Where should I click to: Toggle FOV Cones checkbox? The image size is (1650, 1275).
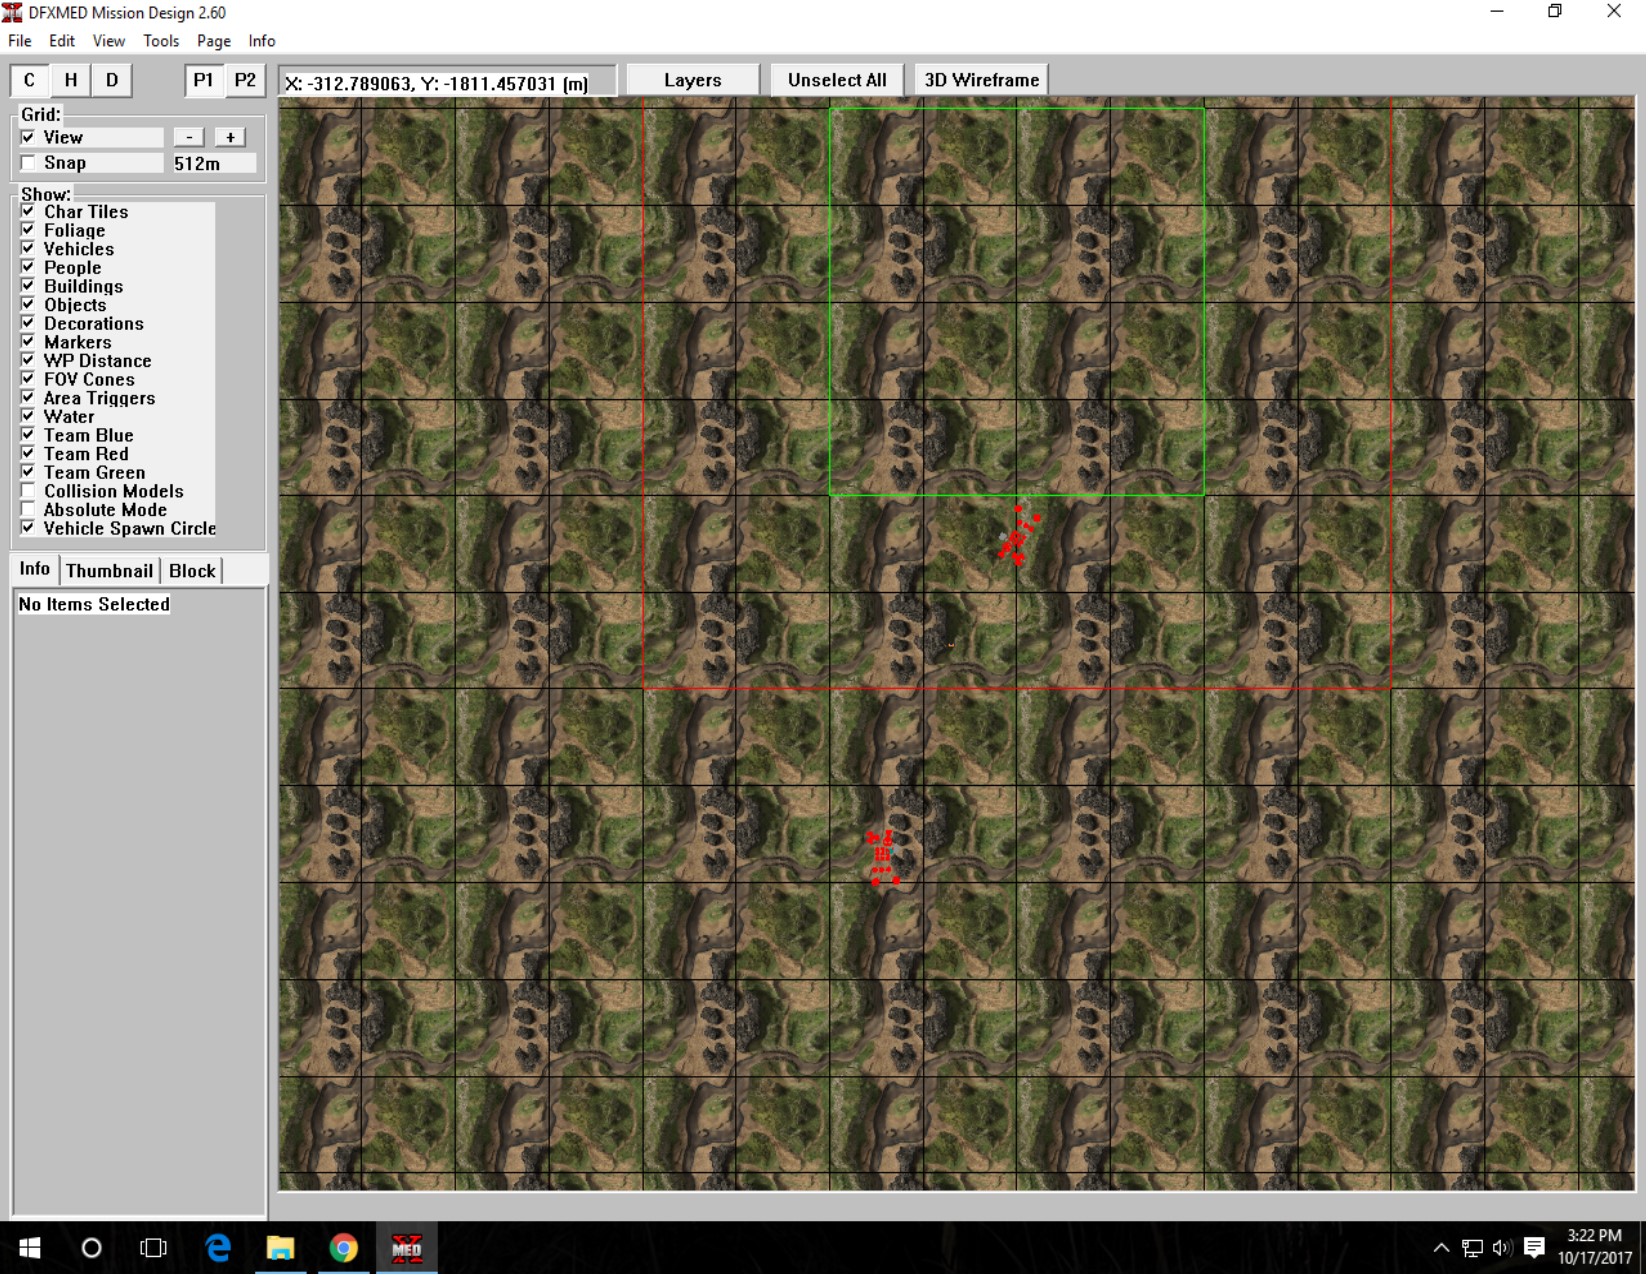[x=28, y=379]
